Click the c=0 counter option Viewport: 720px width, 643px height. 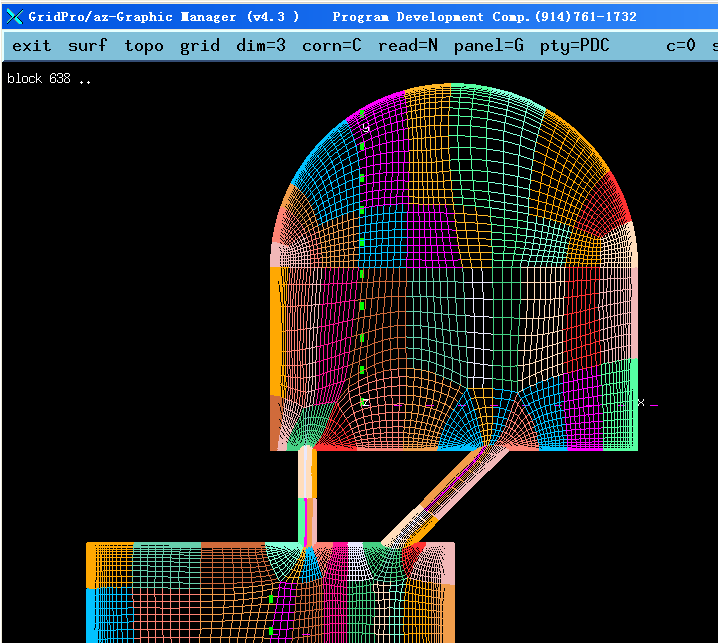[x=681, y=46]
